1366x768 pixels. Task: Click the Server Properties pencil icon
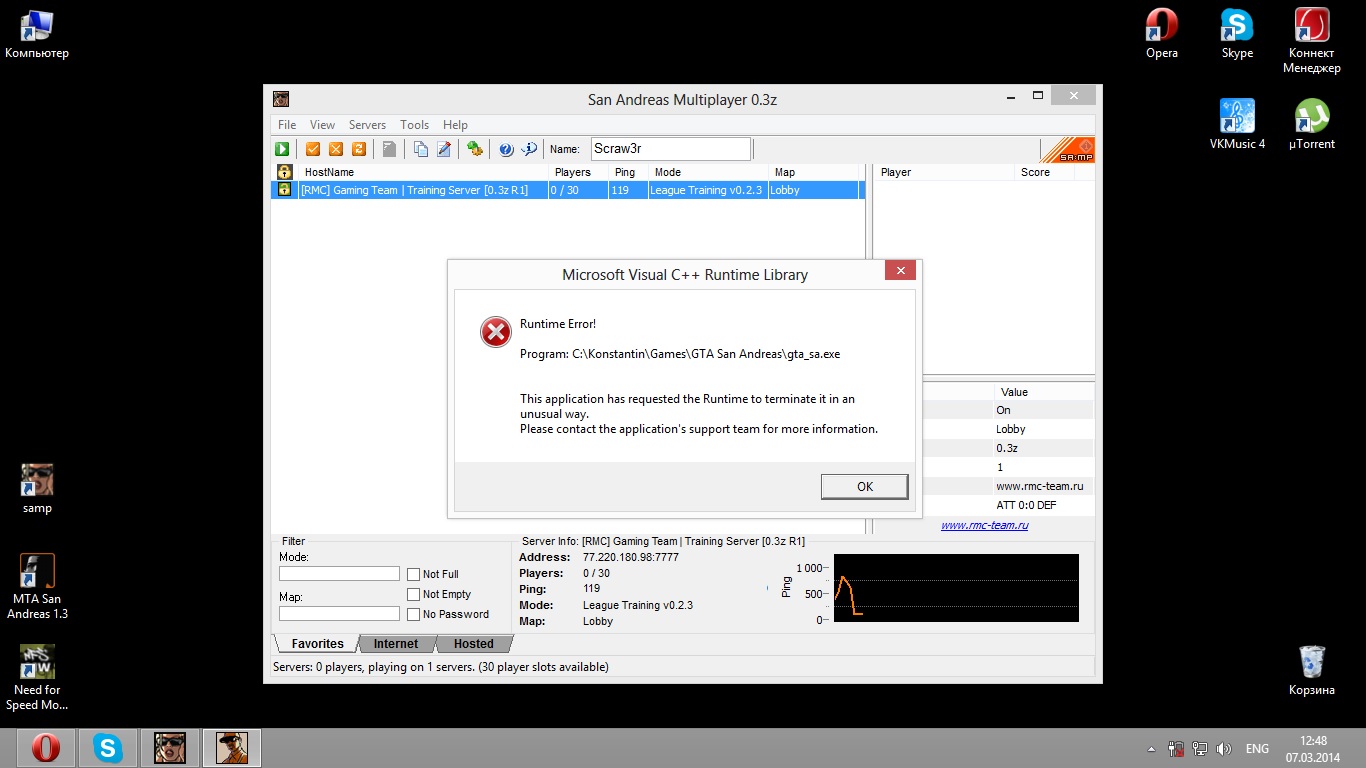pyautogui.click(x=444, y=149)
